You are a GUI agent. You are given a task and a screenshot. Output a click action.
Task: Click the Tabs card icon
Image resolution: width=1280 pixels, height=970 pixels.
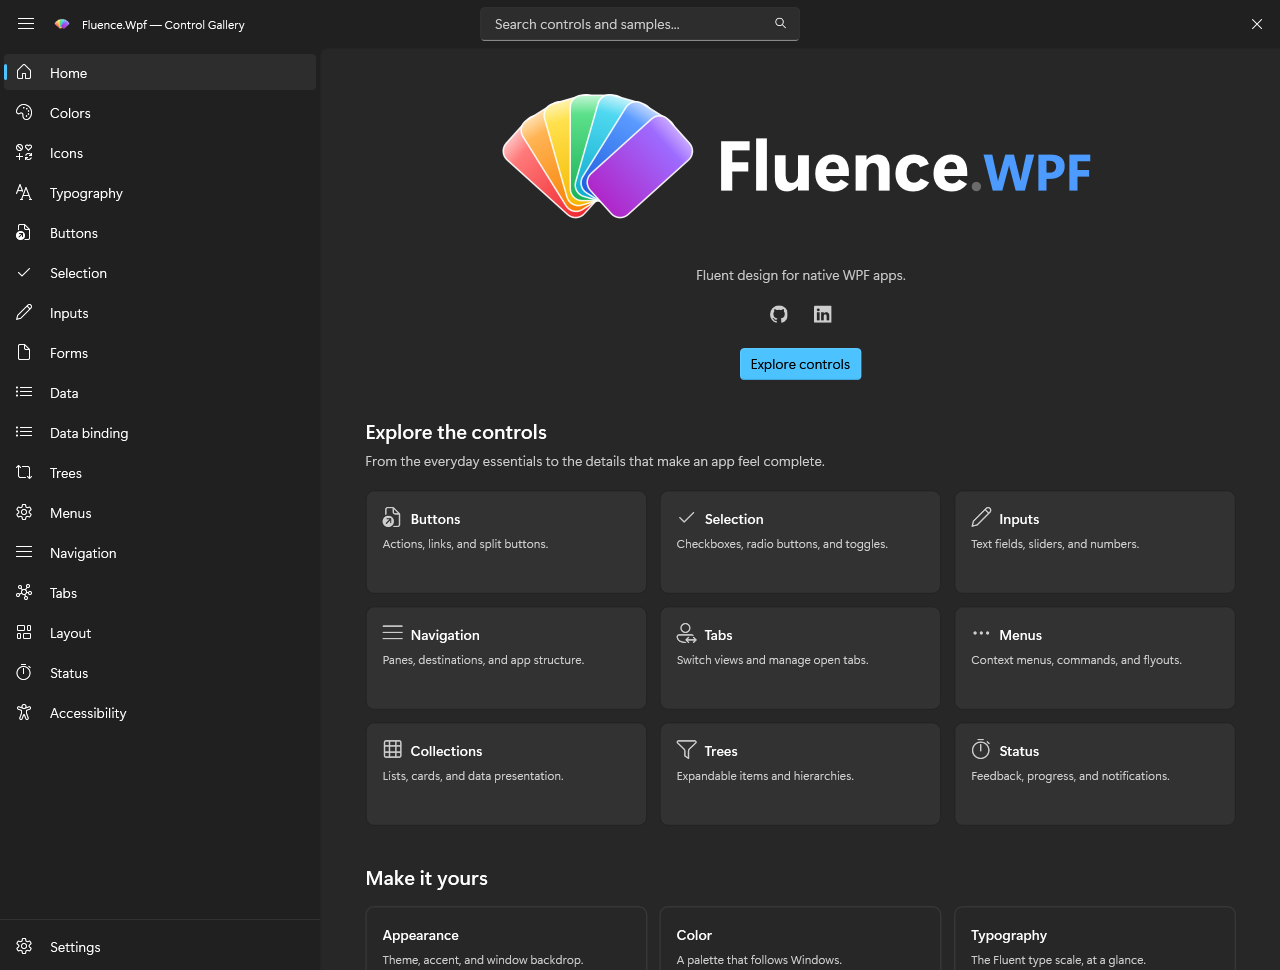pyautogui.click(x=686, y=633)
